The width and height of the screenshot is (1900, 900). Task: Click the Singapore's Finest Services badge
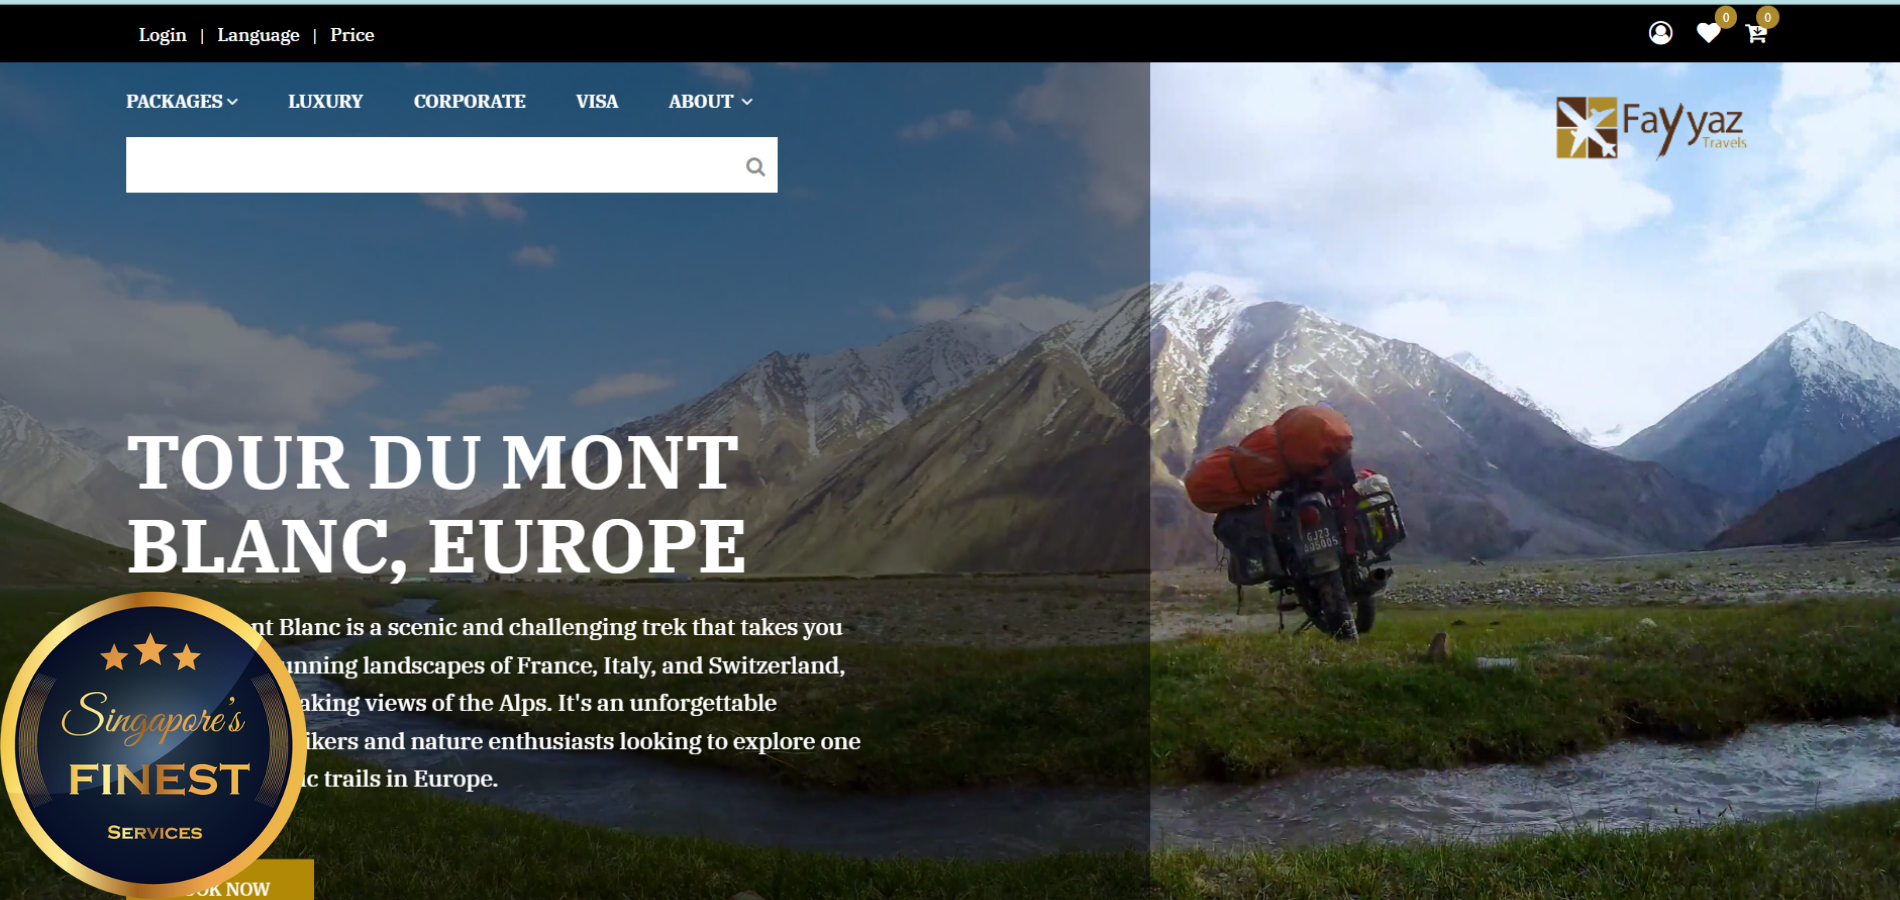point(153,744)
